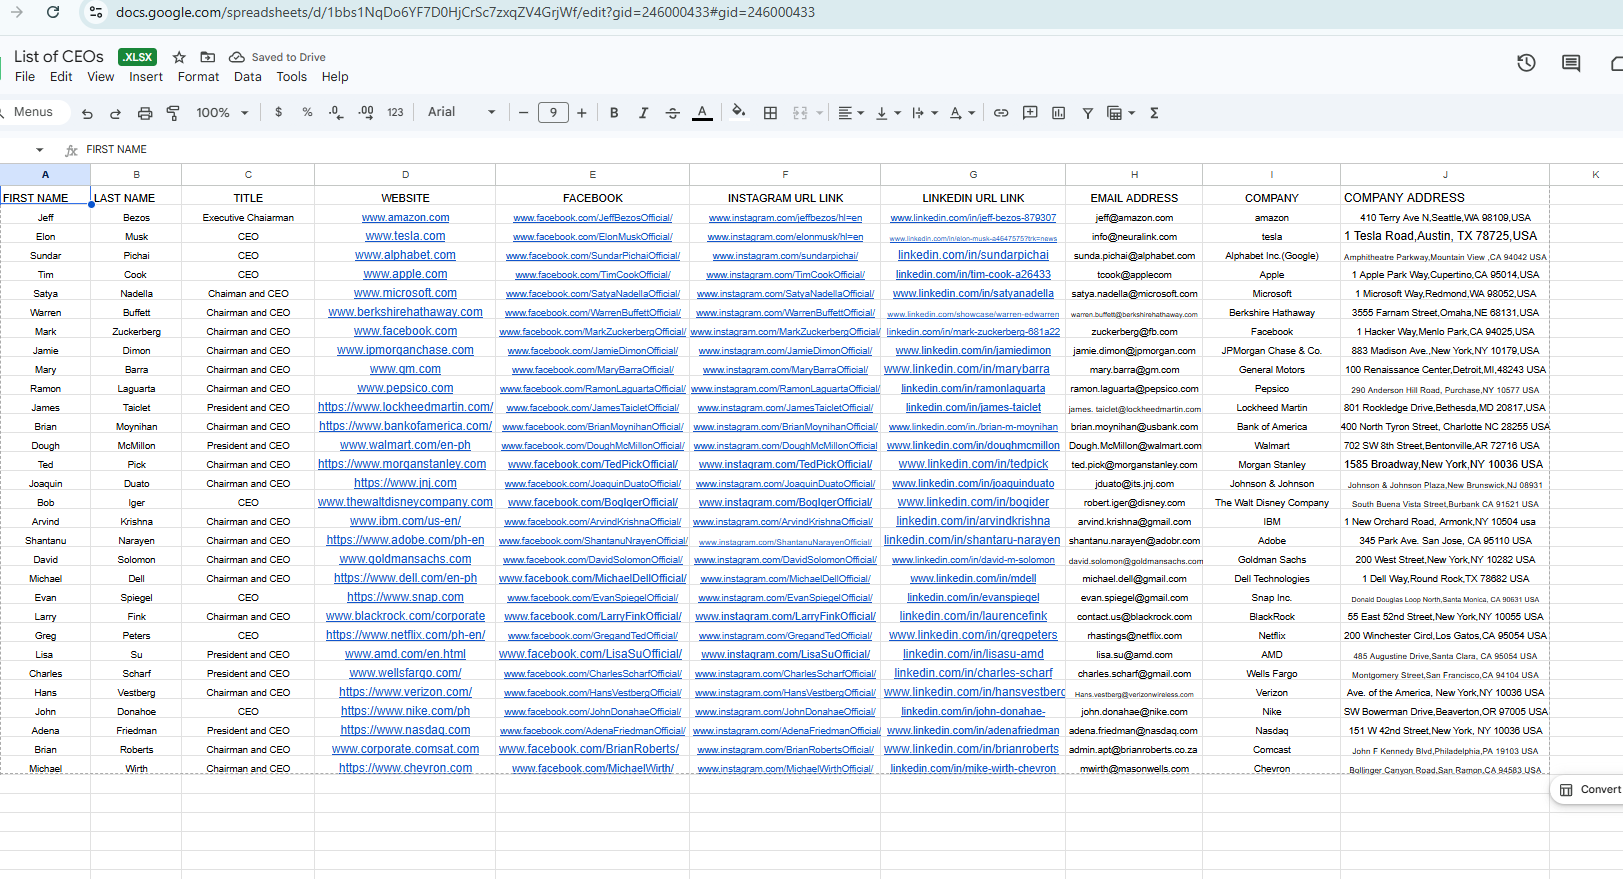1623x879 pixels.
Task: Open the horizontal align dropdown
Action: [x=851, y=113]
